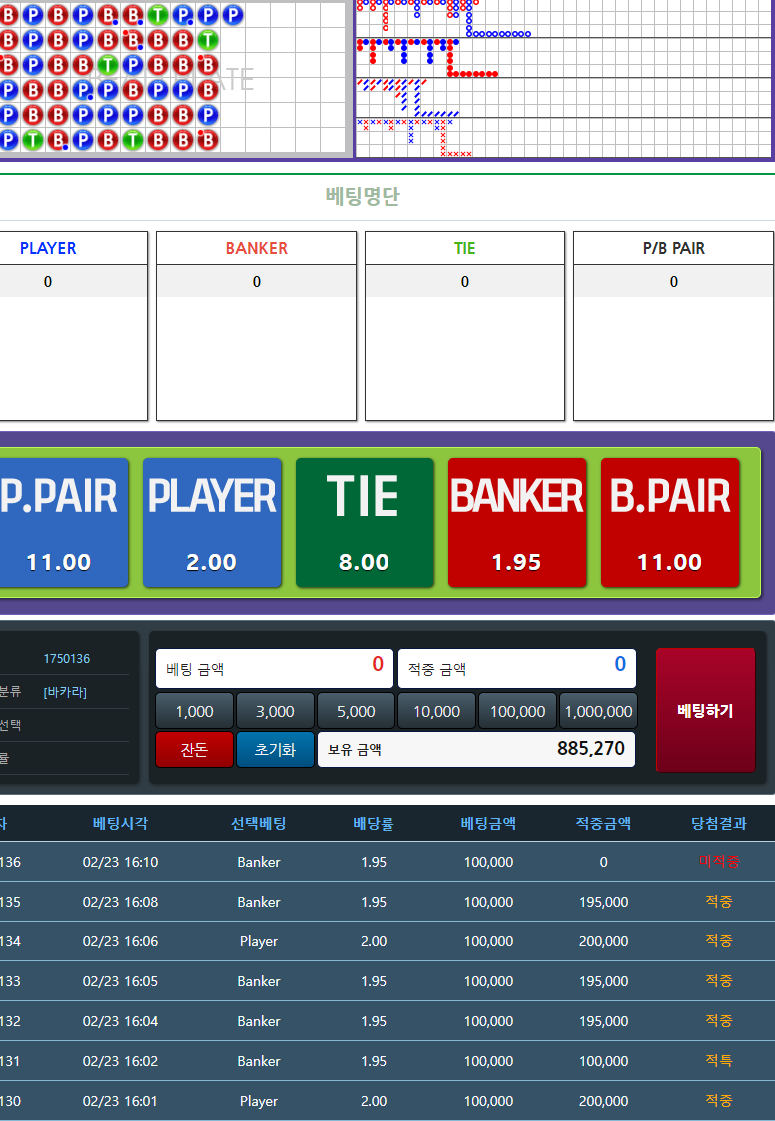
Task: Pick the red BANKER 1.95 tile
Action: pos(517,523)
